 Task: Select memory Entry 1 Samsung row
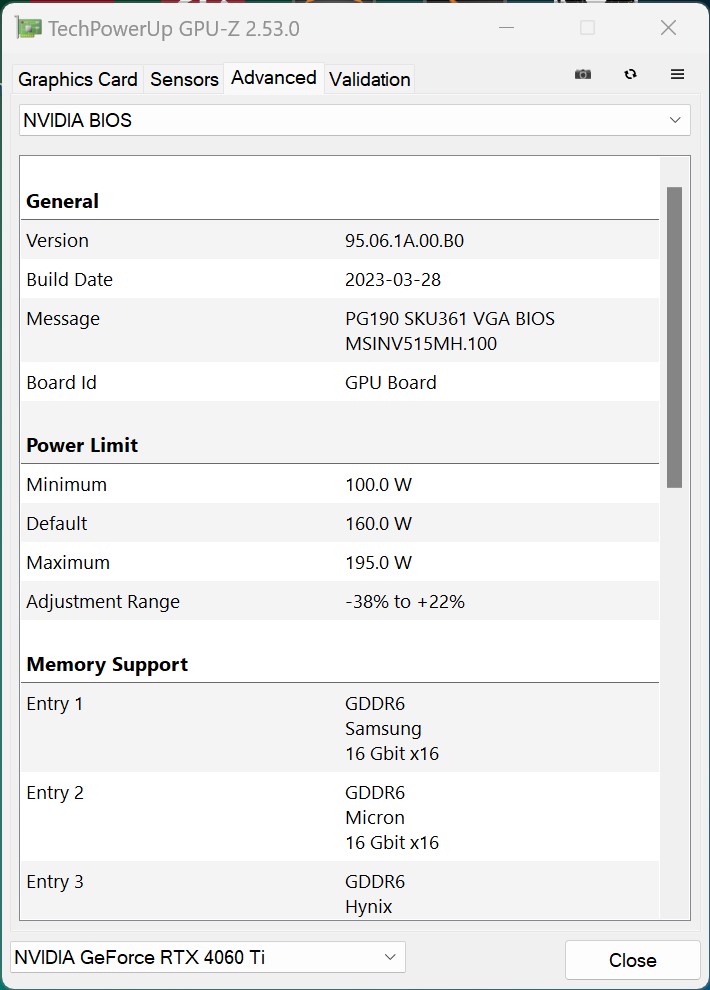click(340, 728)
